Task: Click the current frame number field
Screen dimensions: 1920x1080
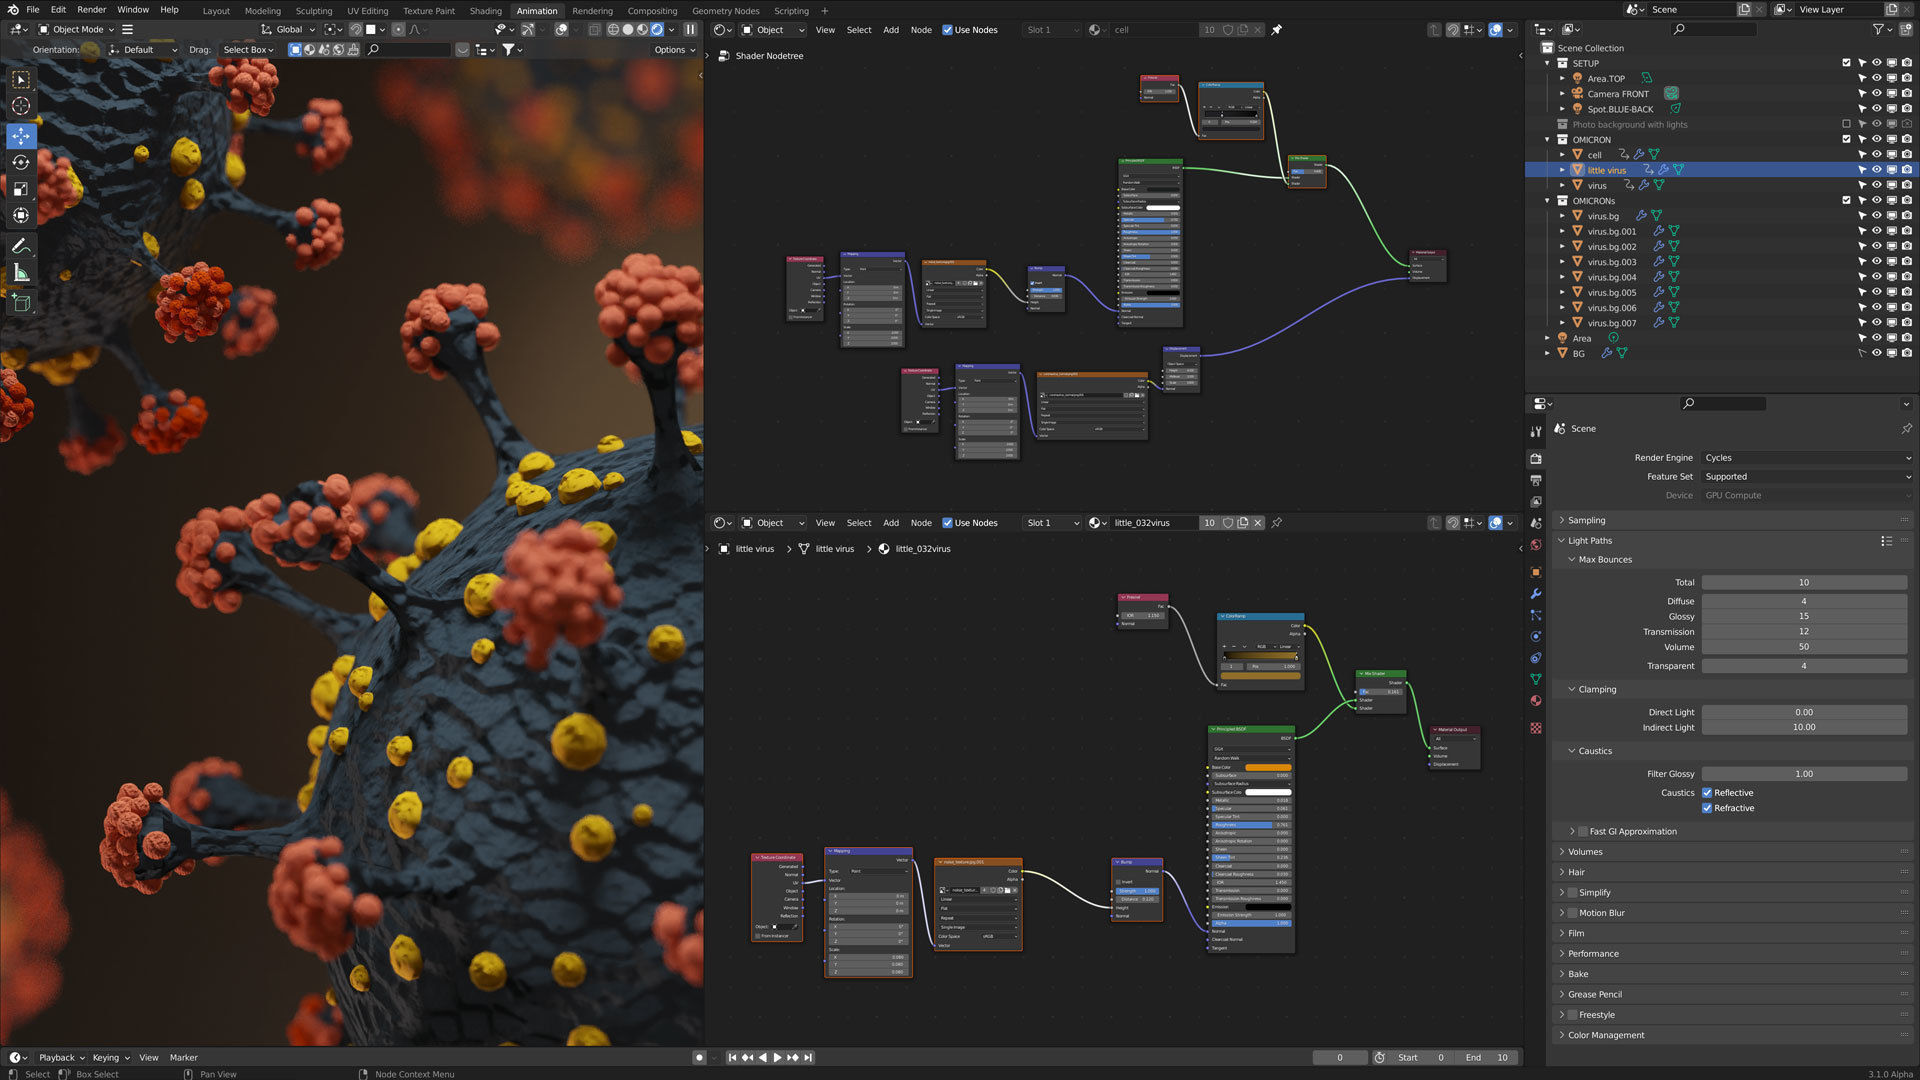Action: click(1339, 1058)
